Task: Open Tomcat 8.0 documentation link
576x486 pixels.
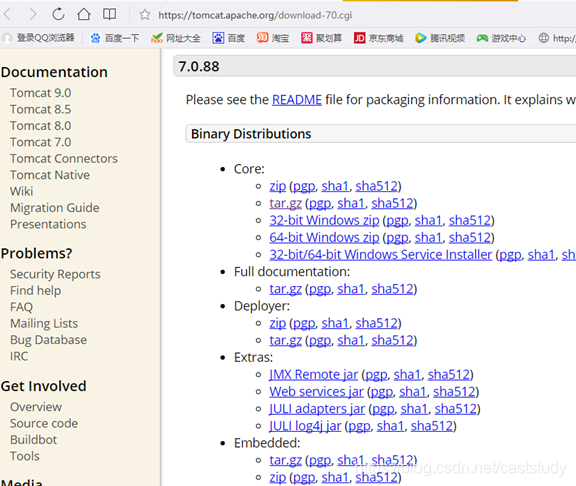Action: click(40, 126)
